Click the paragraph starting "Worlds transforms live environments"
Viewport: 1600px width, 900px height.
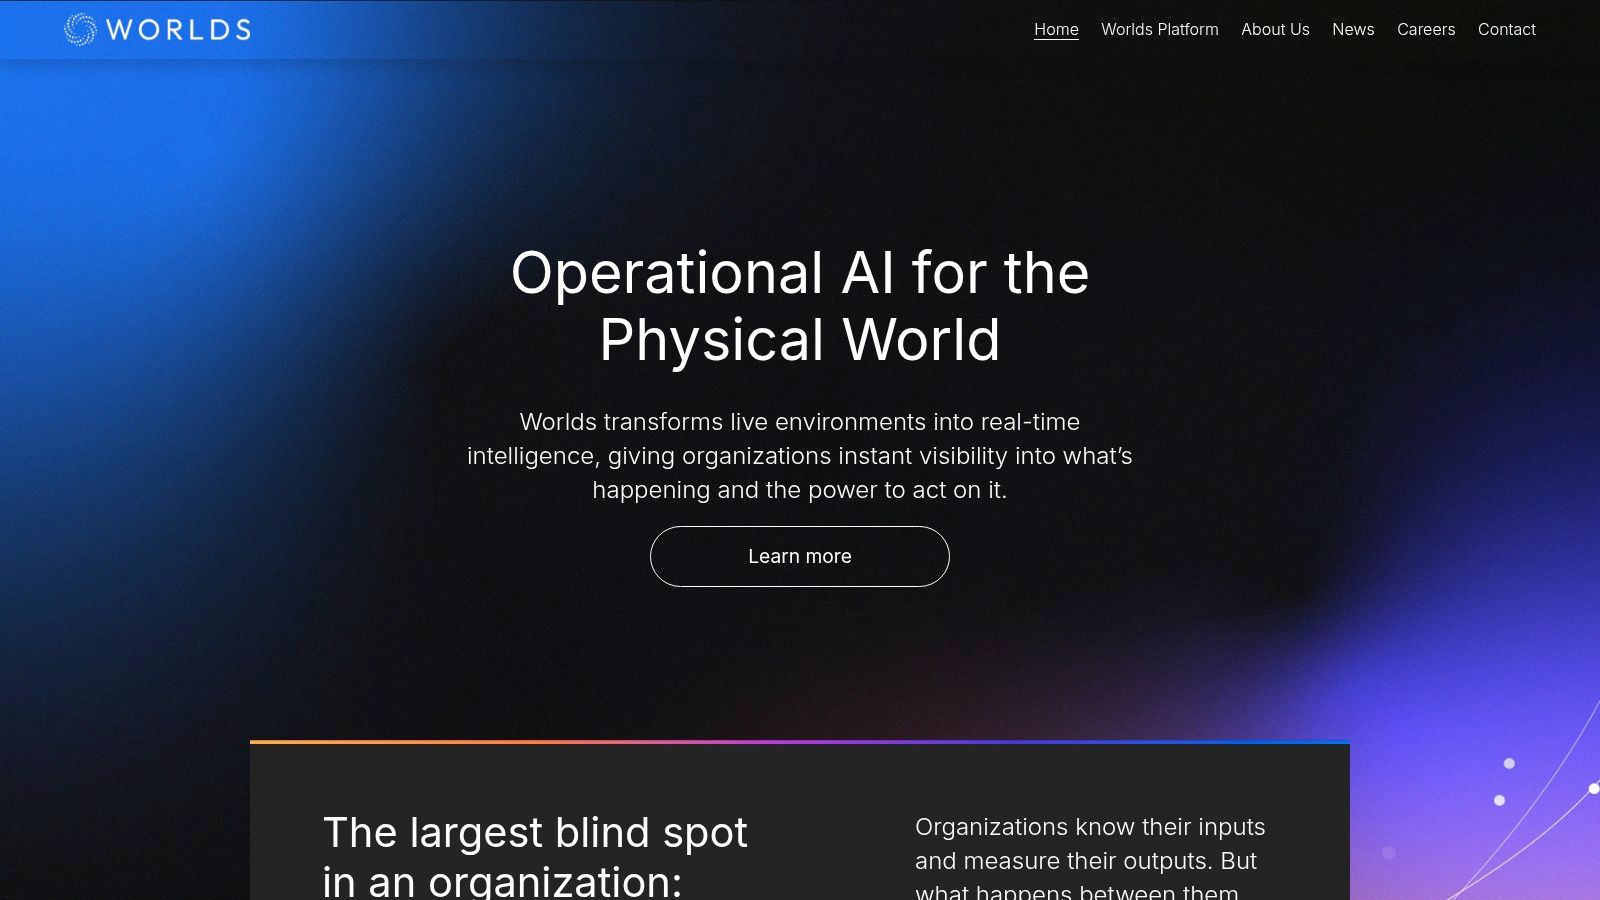coord(800,456)
